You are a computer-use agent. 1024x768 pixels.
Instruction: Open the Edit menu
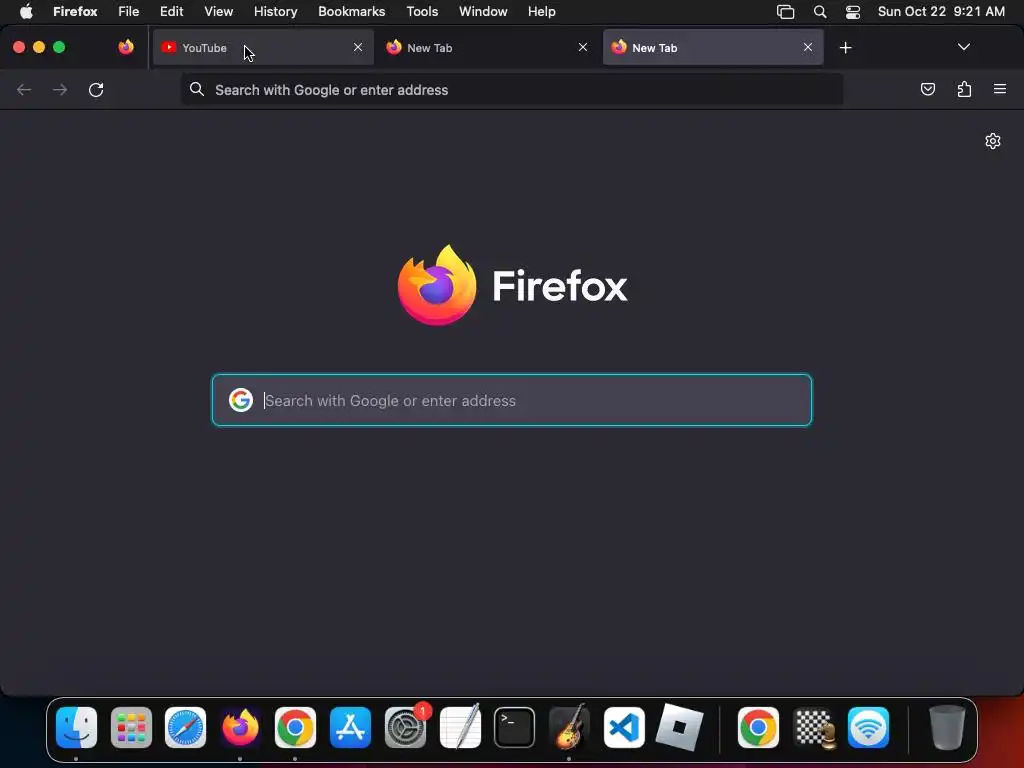tap(172, 11)
